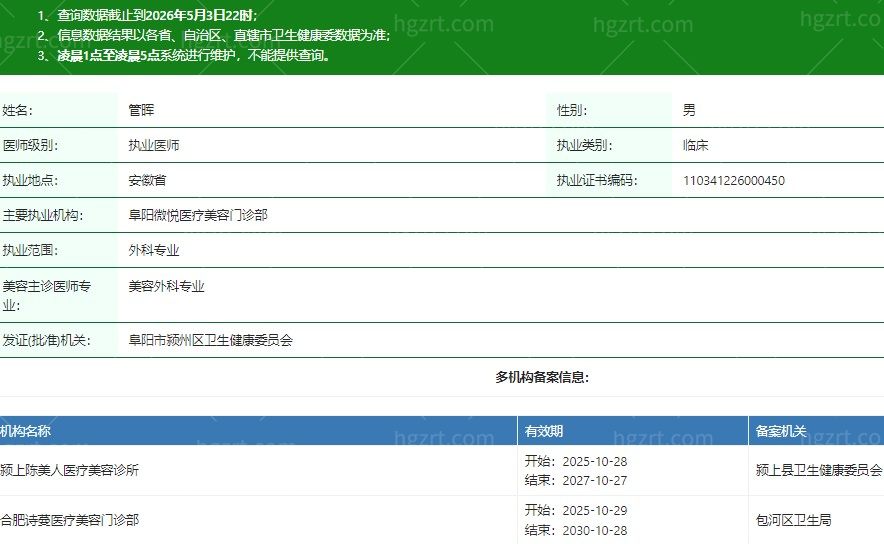Select certificate number 110341226000450
Image resolution: width=884 pixels, height=544 pixels.
(x=733, y=180)
